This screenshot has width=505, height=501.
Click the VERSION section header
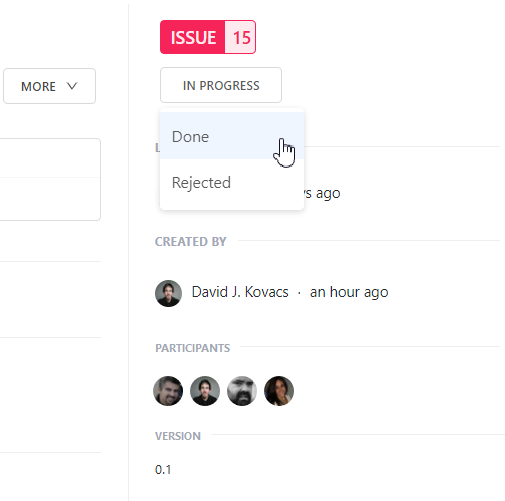point(178,436)
